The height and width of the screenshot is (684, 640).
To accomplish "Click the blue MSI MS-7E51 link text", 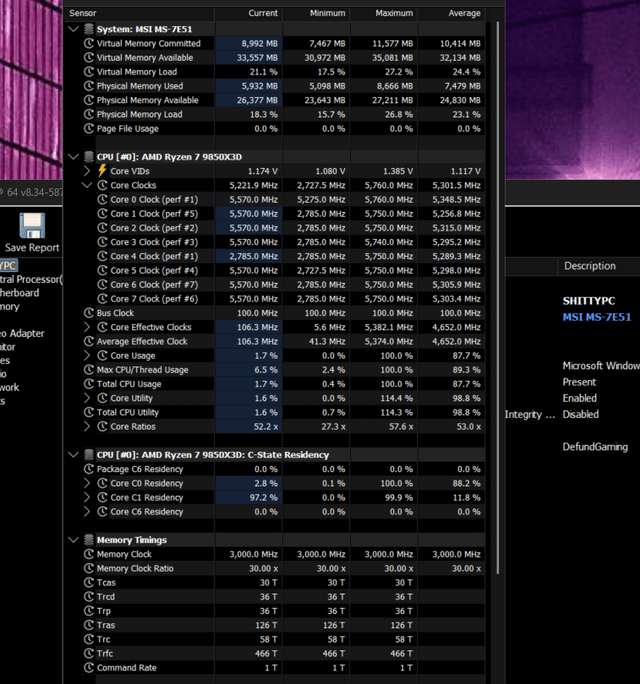I will [596, 317].
